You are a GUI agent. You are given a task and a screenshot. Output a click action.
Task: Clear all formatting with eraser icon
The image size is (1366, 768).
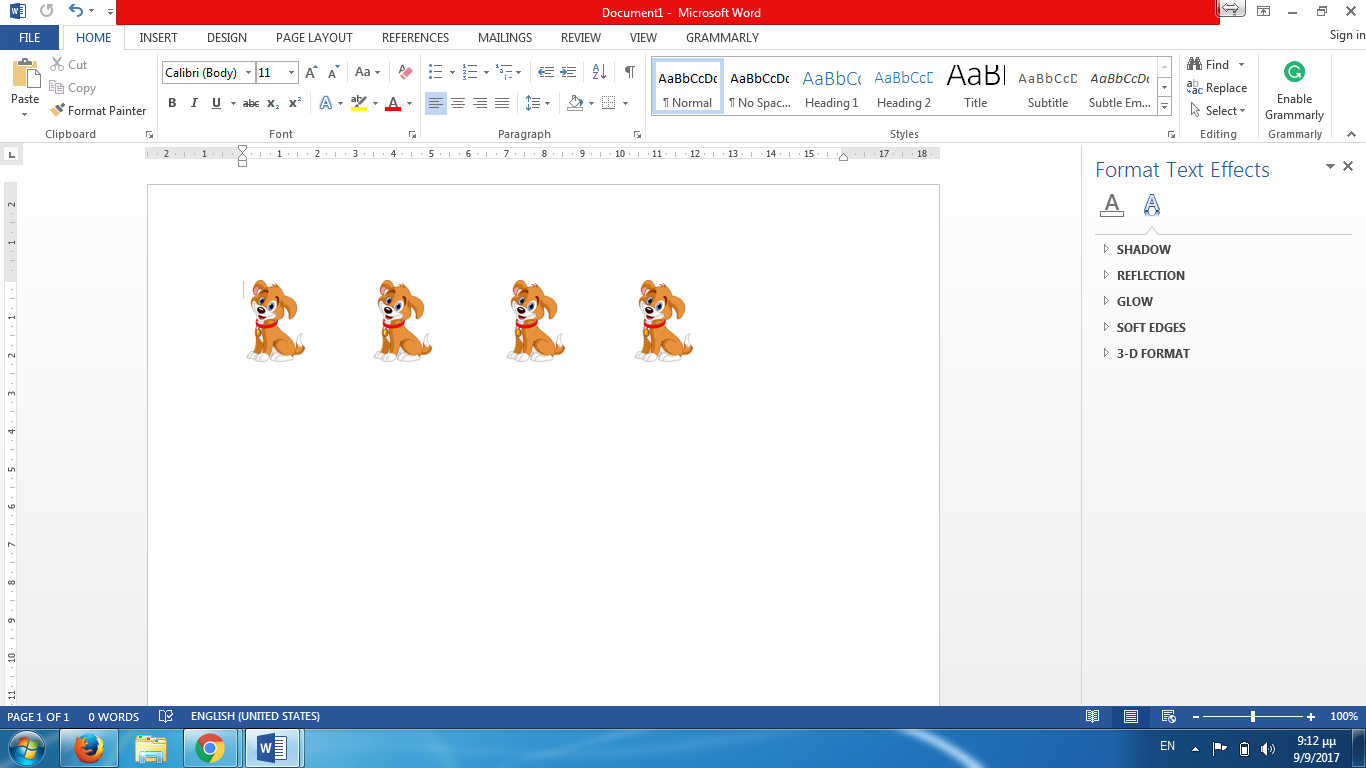point(405,72)
